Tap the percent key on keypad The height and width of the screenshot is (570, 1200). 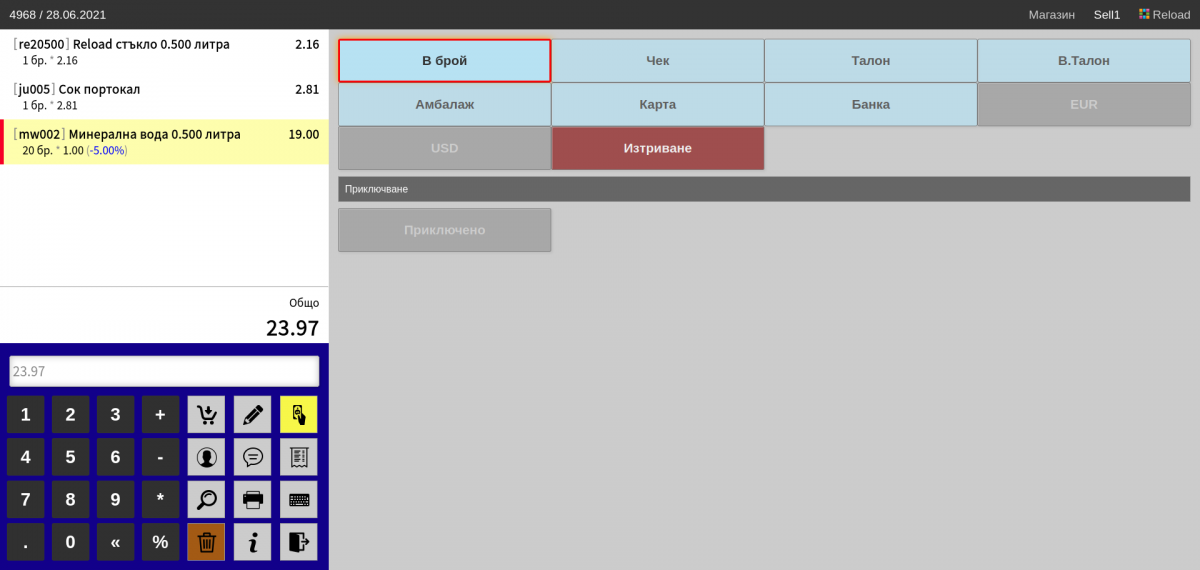coord(160,542)
